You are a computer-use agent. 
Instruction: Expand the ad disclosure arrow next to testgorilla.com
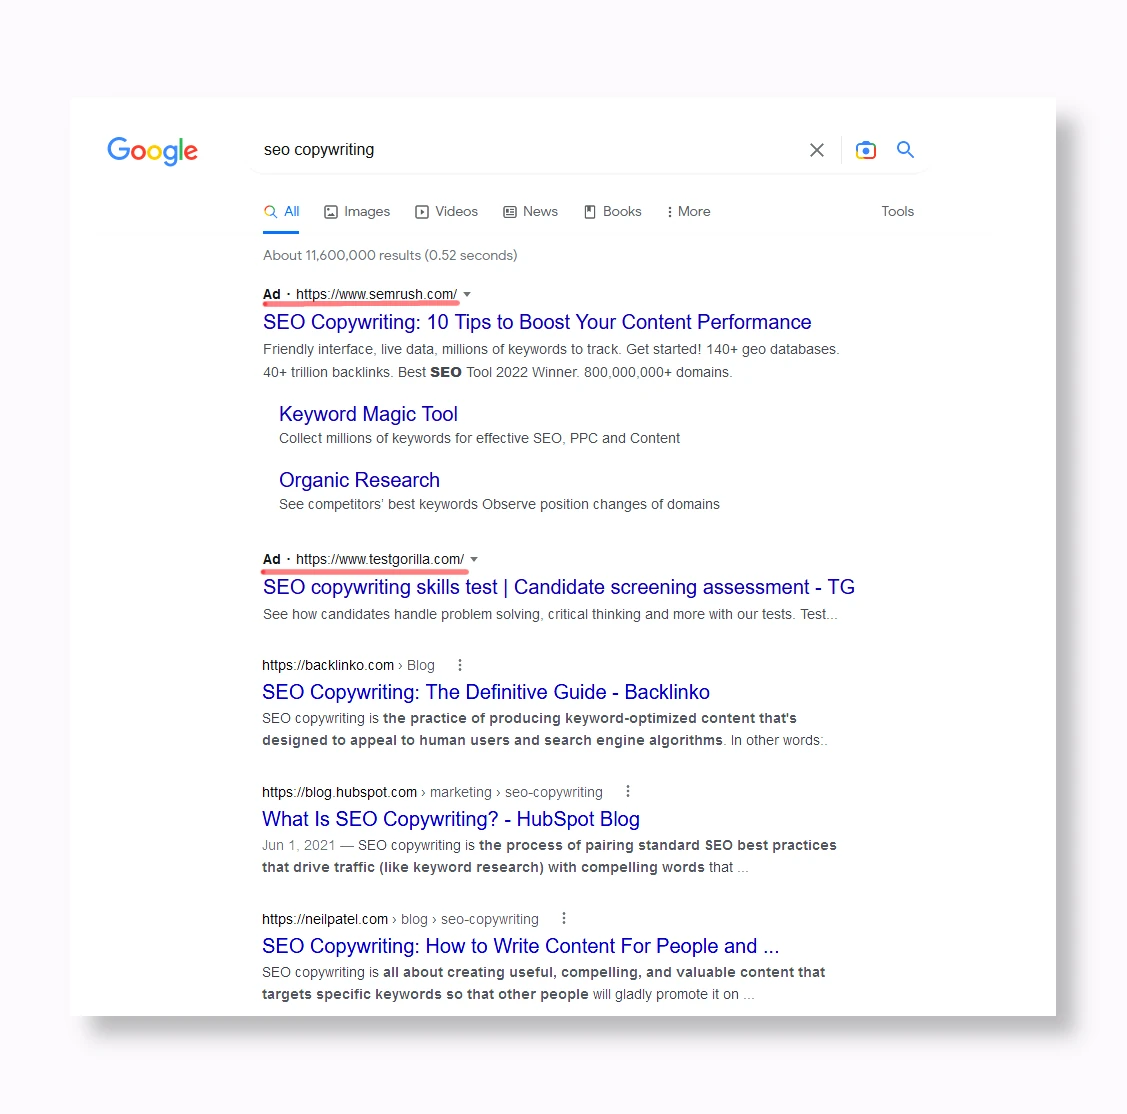click(474, 559)
